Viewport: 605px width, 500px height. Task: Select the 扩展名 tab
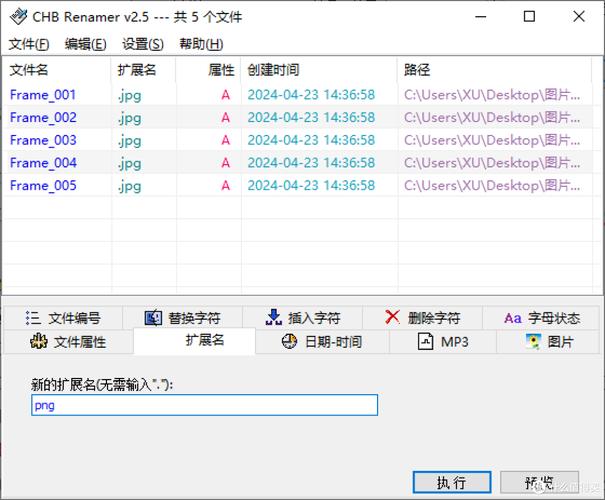(x=194, y=341)
